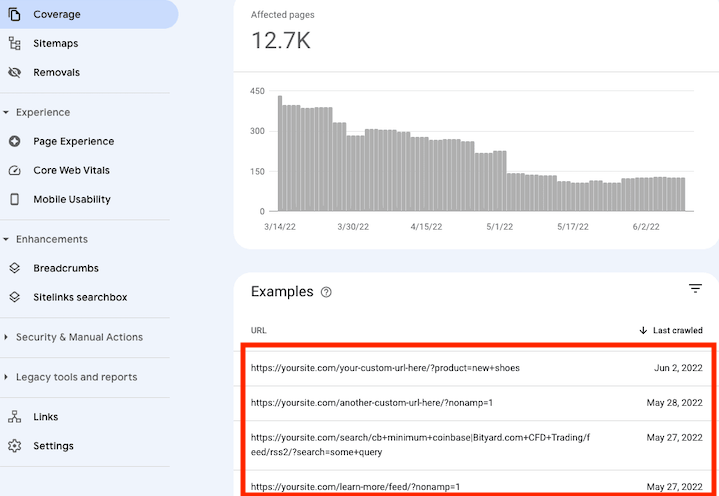Open Sitelinks searchbox report
The width and height of the screenshot is (719, 496).
pos(80,297)
